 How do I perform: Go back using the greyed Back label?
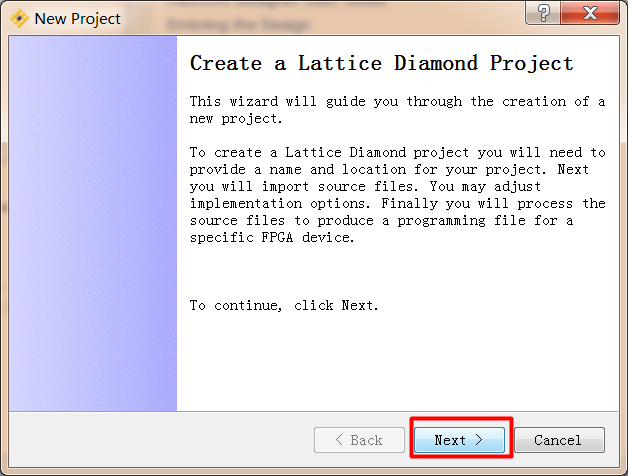tap(366, 440)
